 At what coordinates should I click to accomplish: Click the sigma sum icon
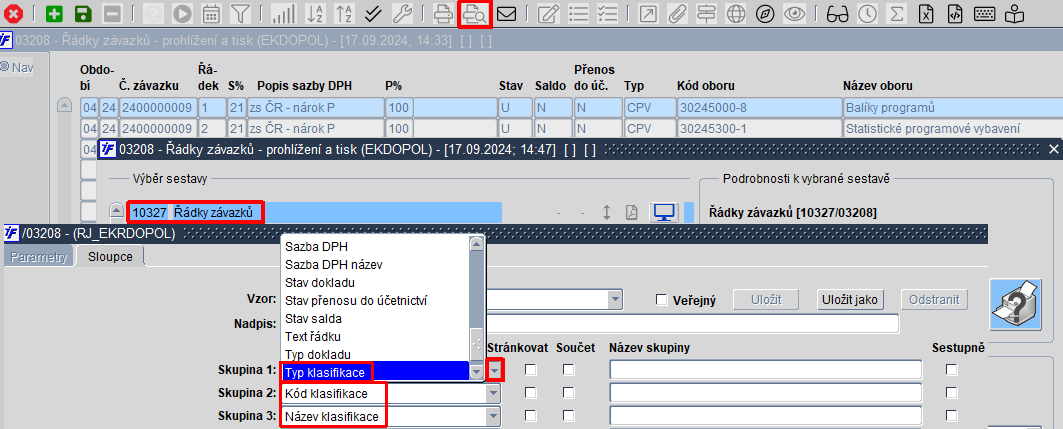896,13
